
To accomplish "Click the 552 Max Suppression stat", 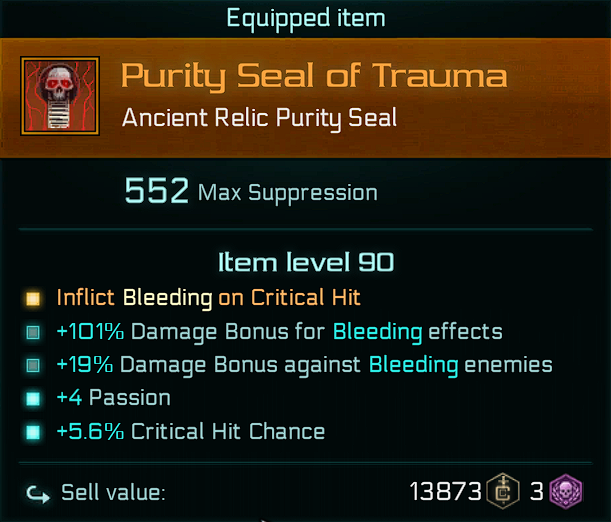I will pos(250,191).
